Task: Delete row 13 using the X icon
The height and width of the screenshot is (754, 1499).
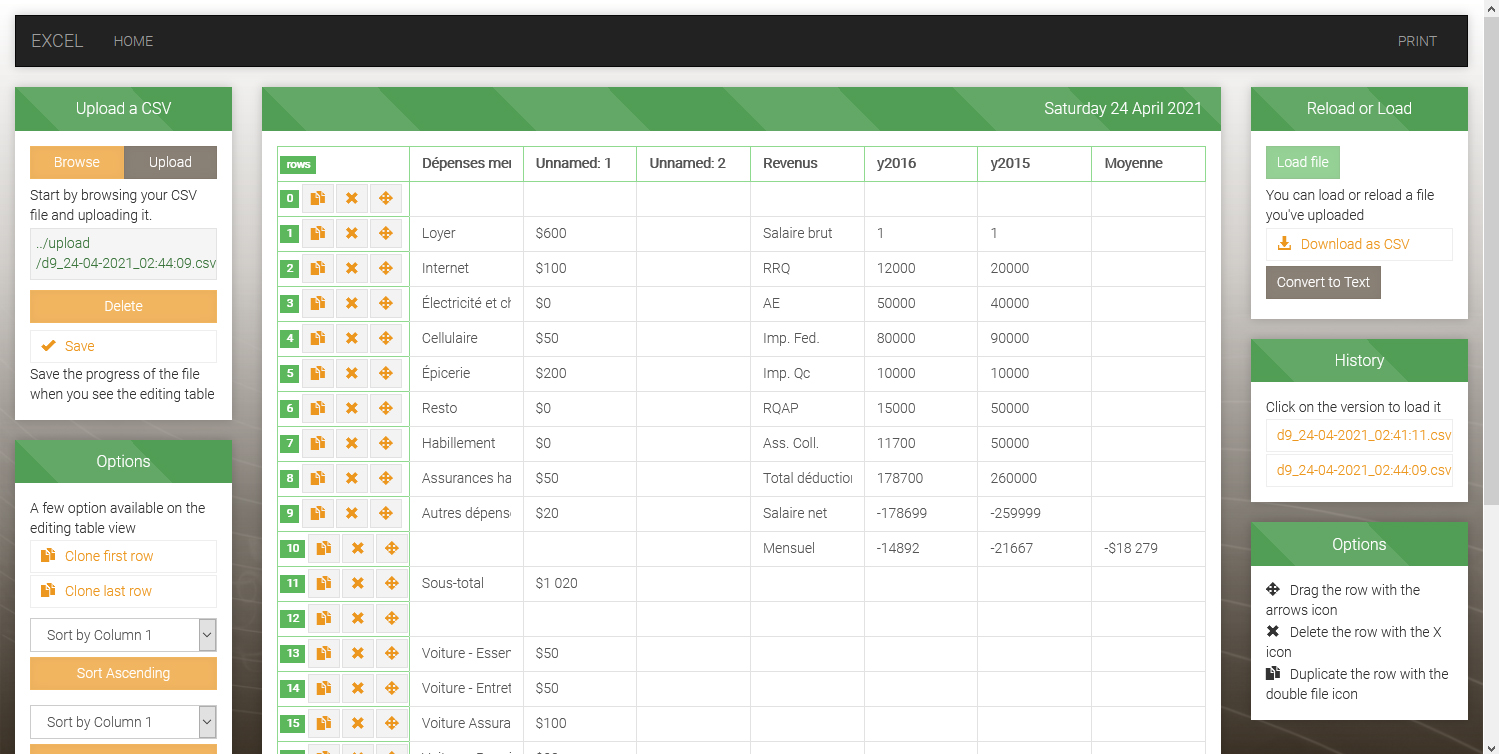Action: coord(358,654)
